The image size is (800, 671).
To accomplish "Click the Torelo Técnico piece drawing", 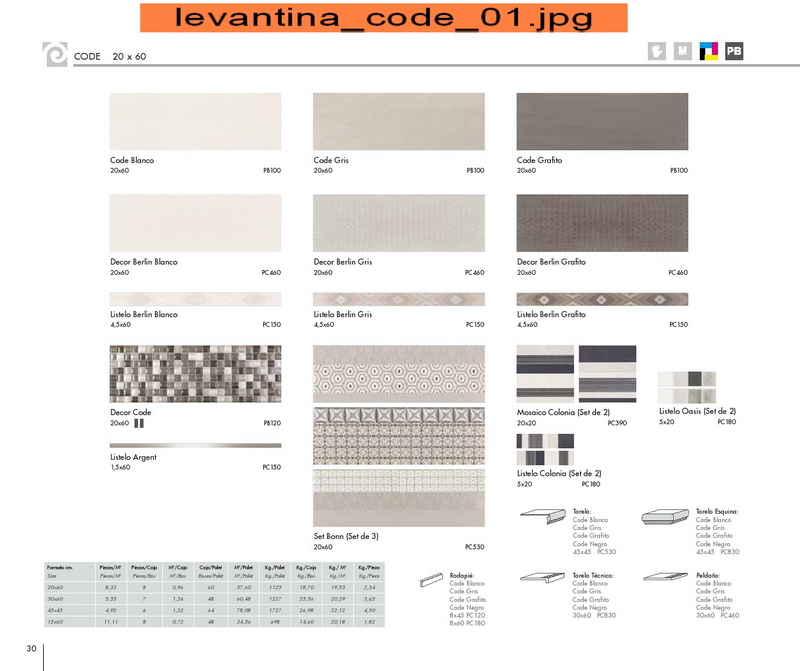I will point(543,577).
